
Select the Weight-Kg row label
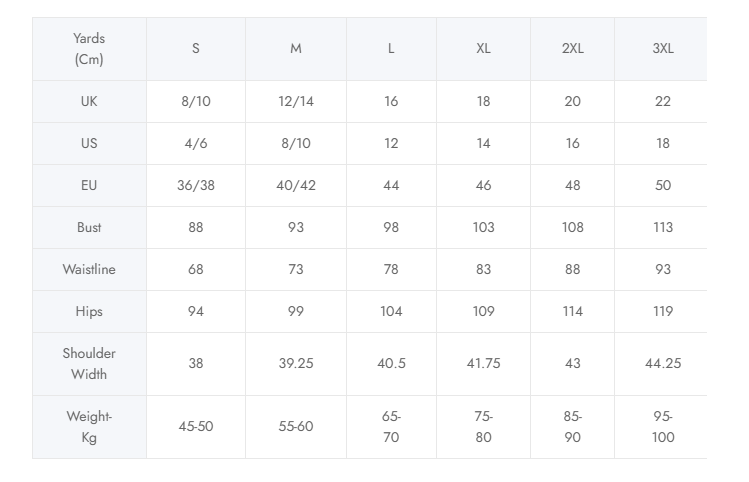[x=89, y=427]
